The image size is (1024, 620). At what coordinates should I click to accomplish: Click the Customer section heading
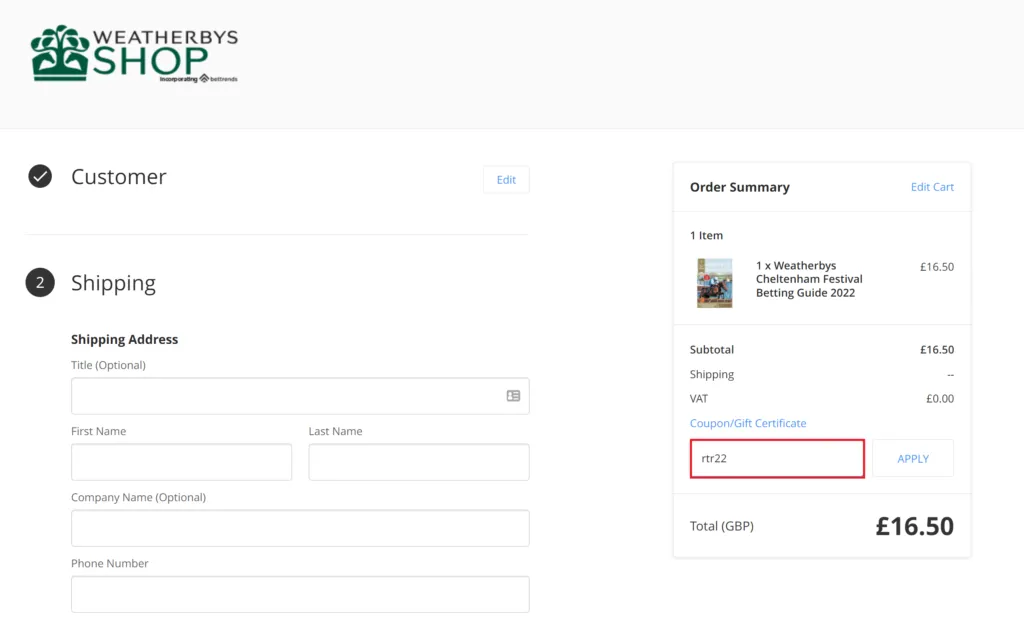pos(119,176)
